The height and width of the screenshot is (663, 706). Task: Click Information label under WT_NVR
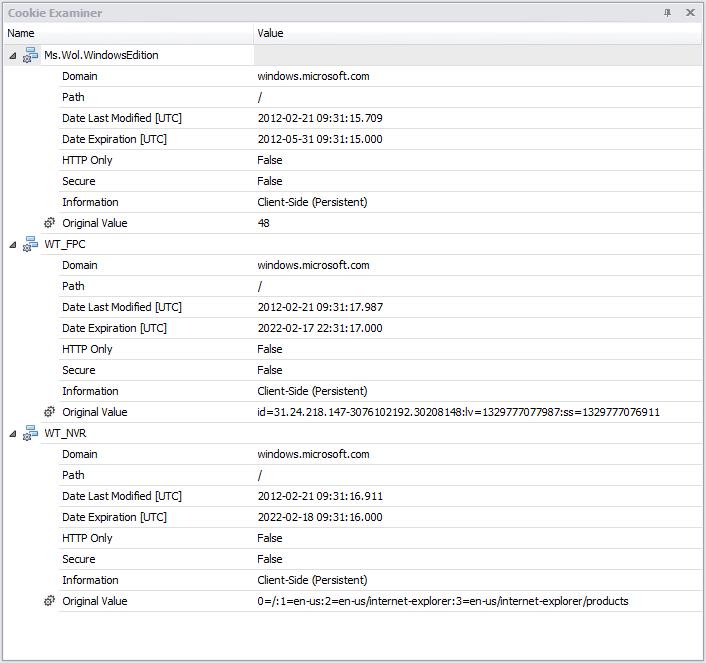coord(91,580)
